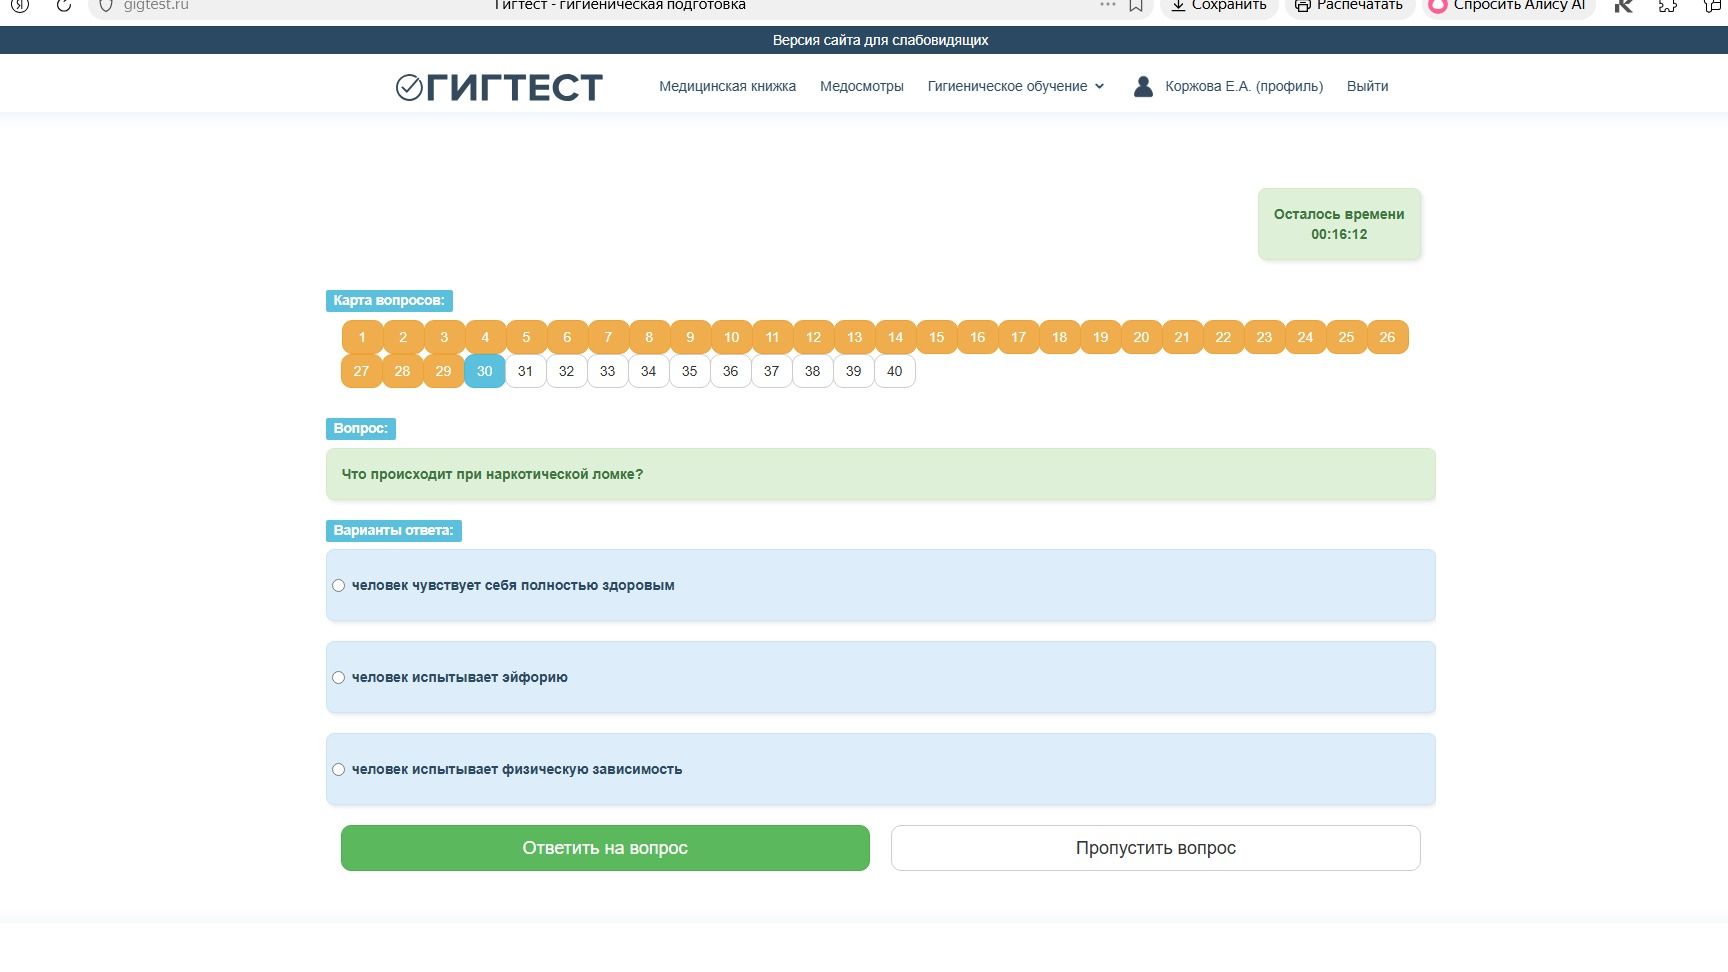Click Спросить Алису AI button
The height and width of the screenshot is (972, 1728).
[x=1507, y=5]
